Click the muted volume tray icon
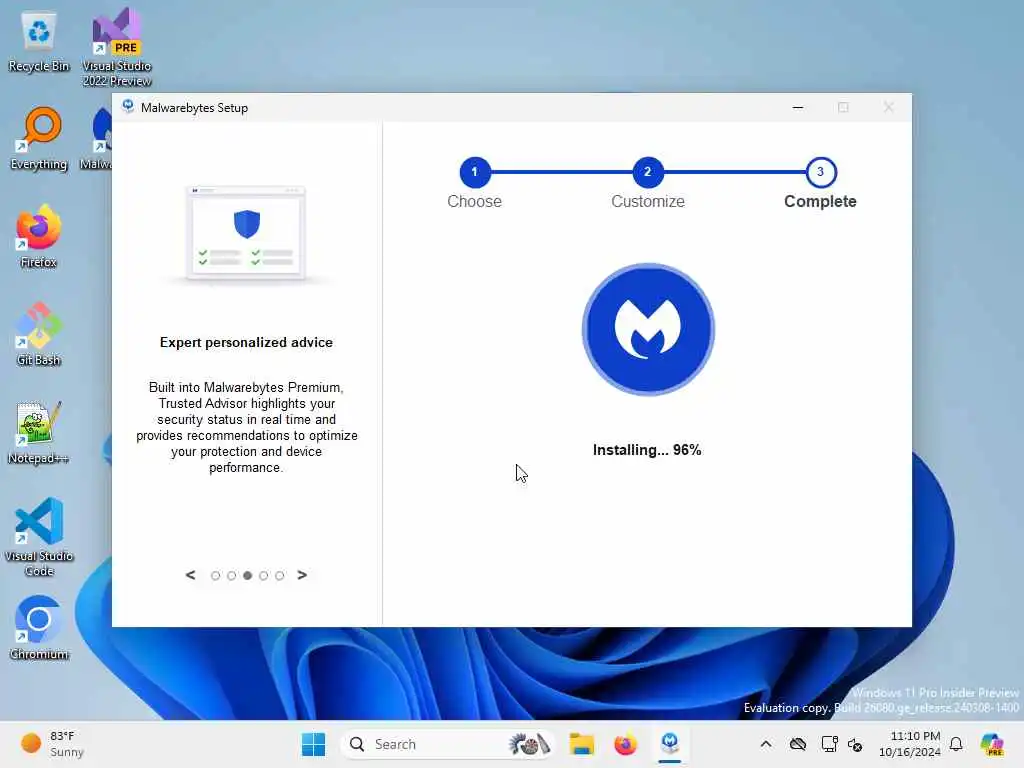 coord(855,744)
